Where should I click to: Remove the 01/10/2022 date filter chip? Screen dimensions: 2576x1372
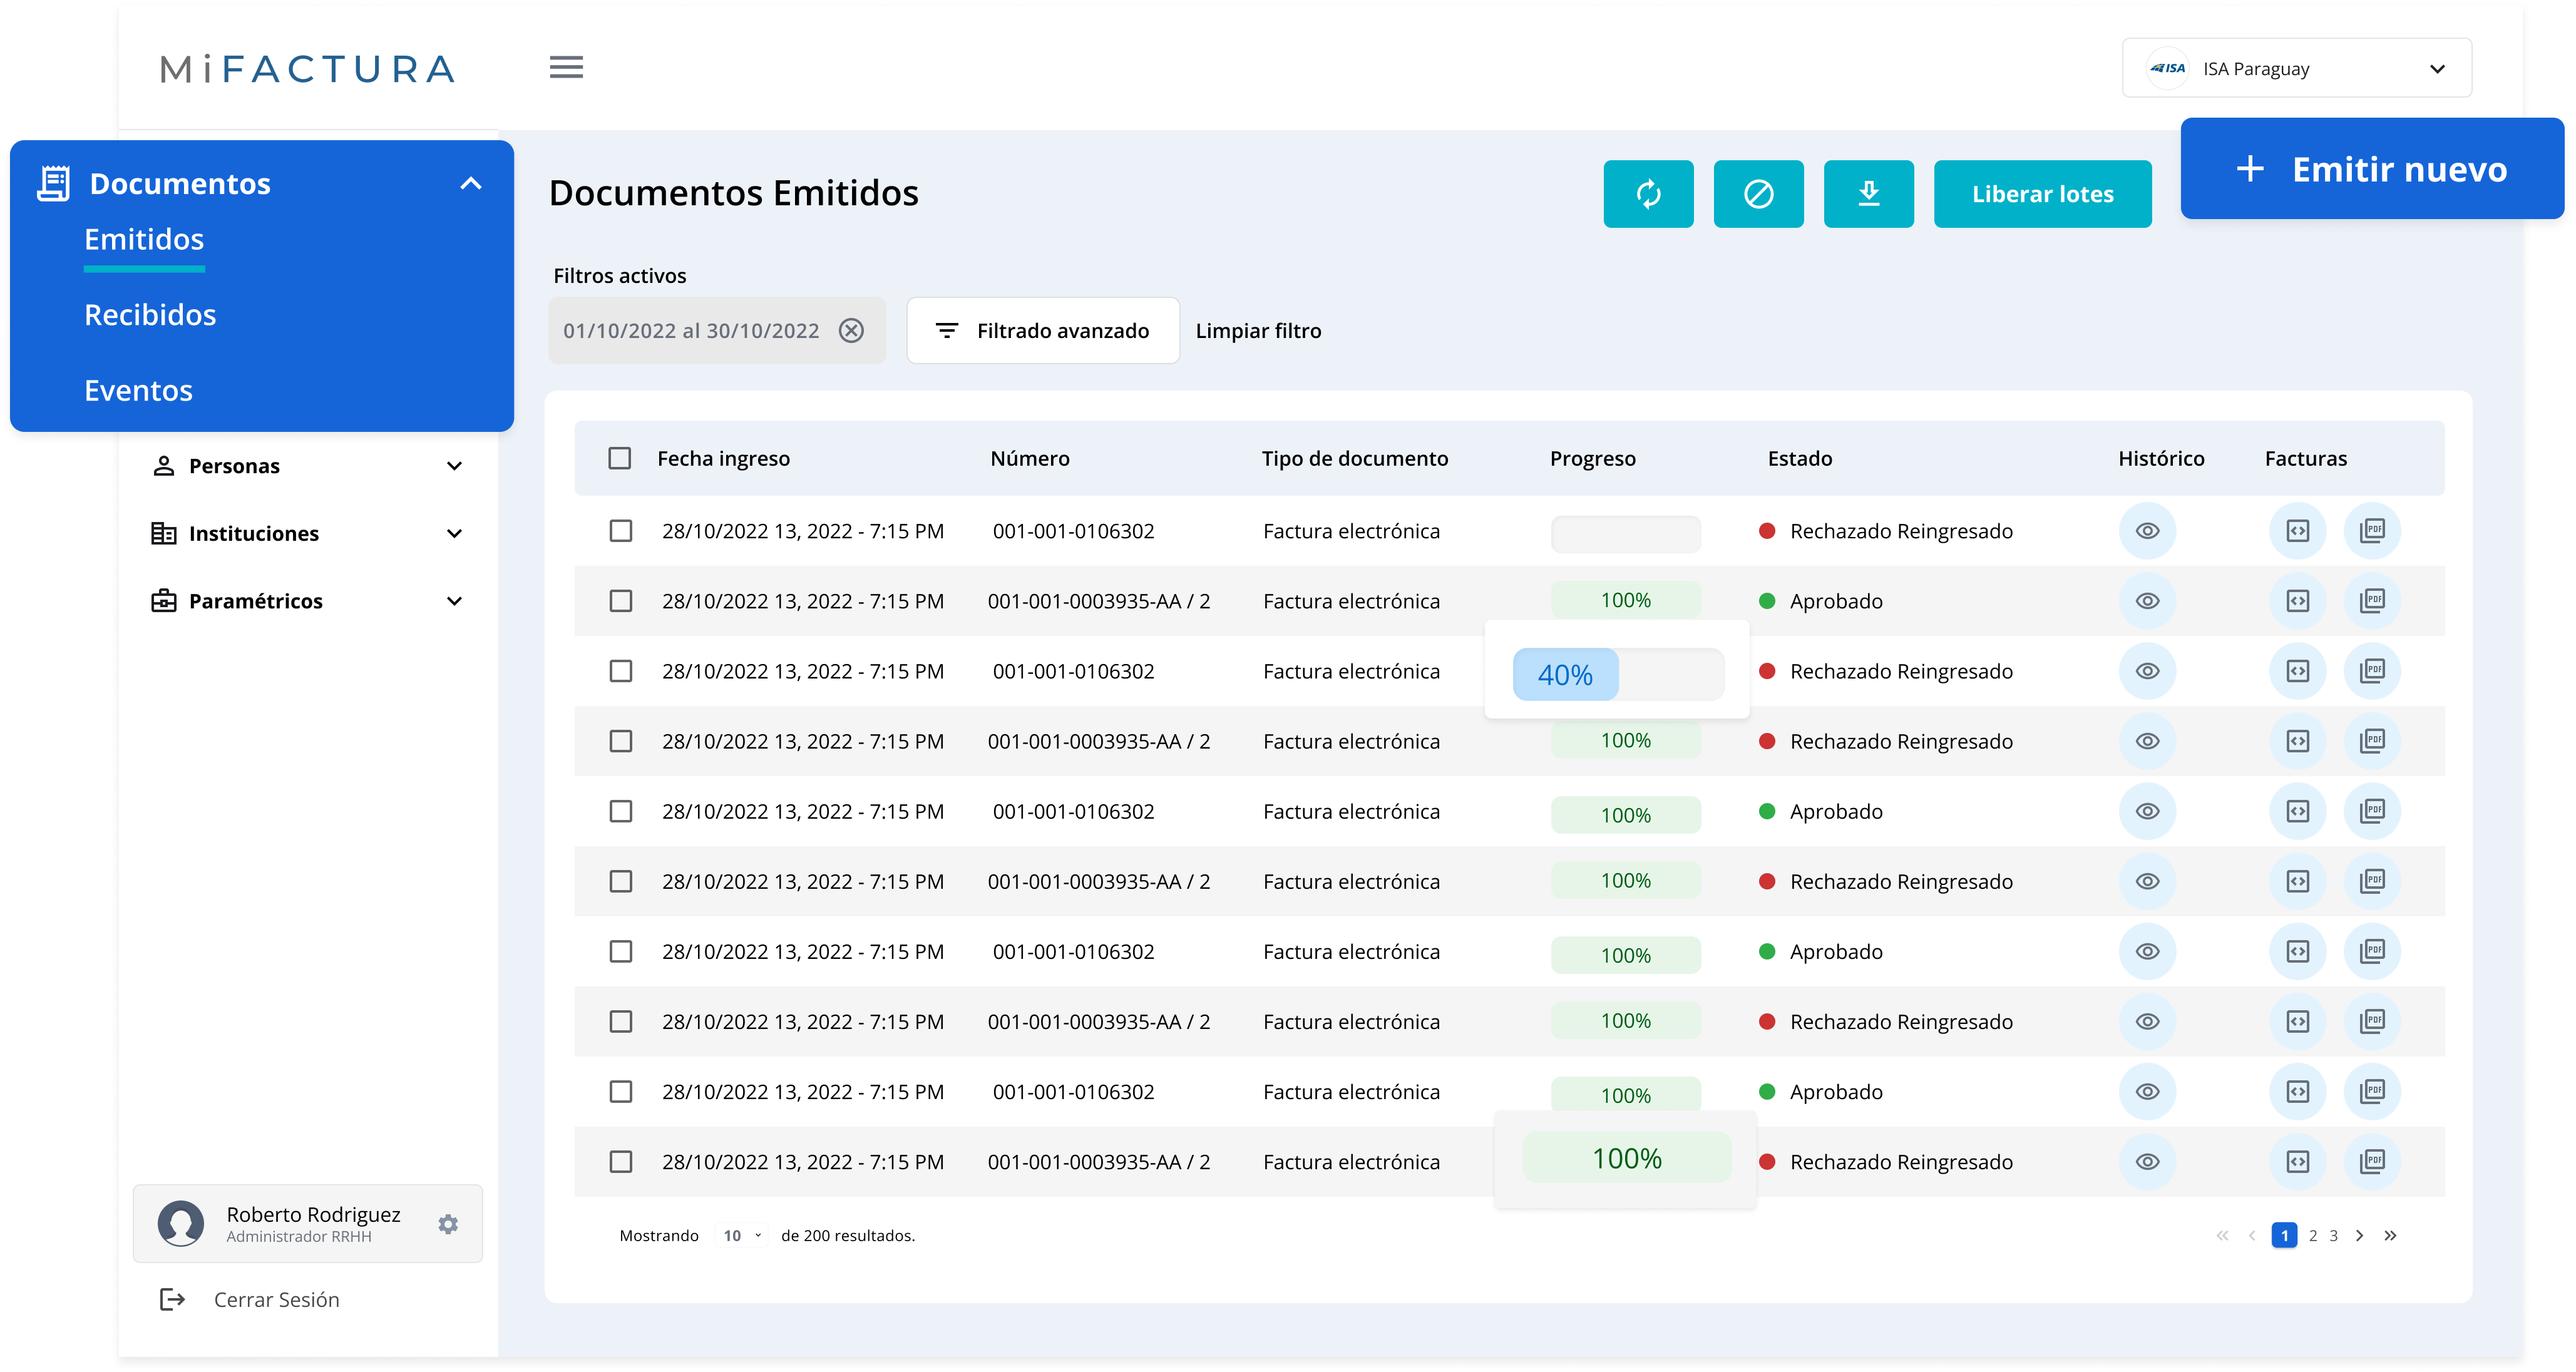point(851,331)
